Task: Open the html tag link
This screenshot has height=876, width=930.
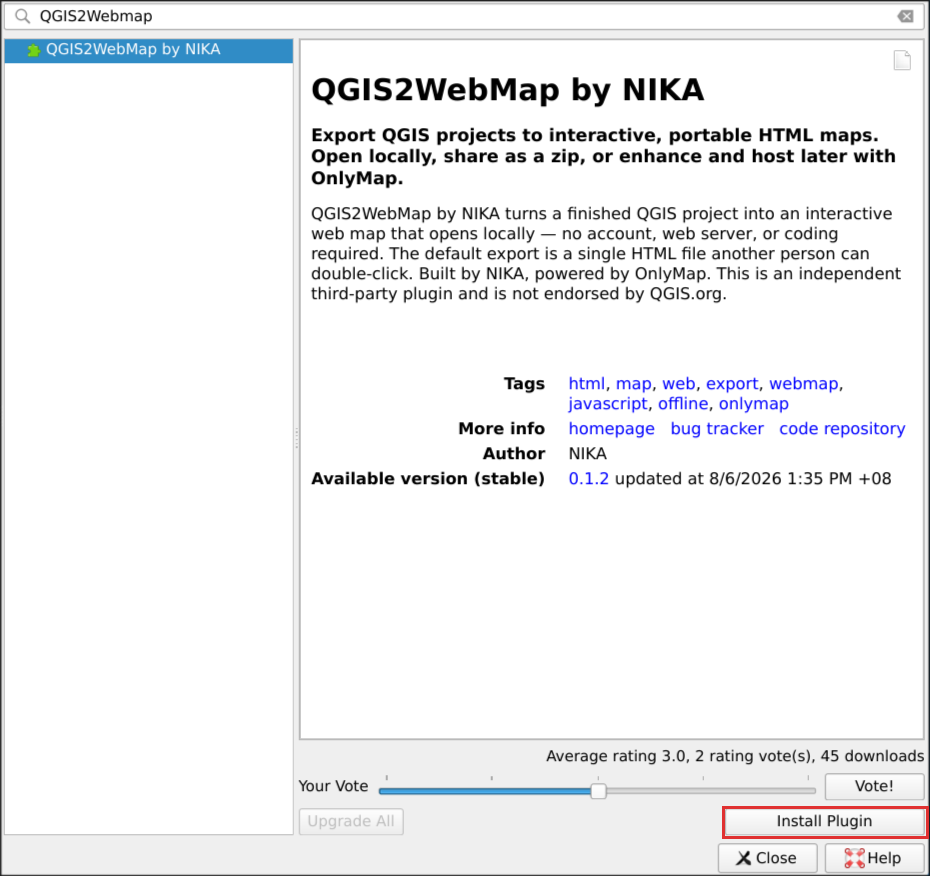Action: [587, 384]
